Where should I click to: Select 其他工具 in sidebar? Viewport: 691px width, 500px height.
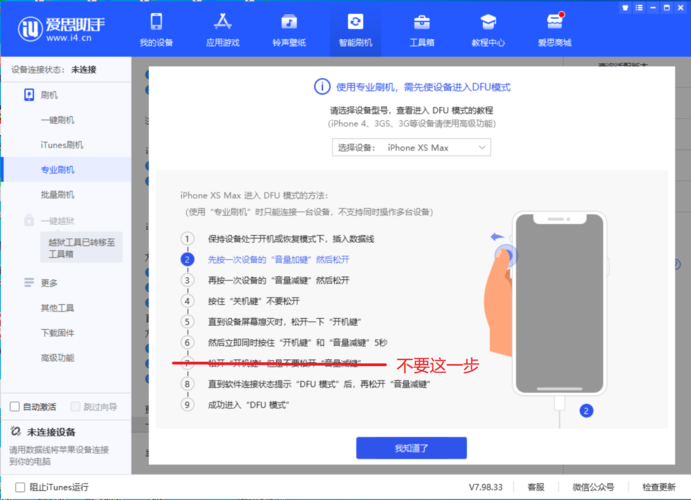[57, 307]
